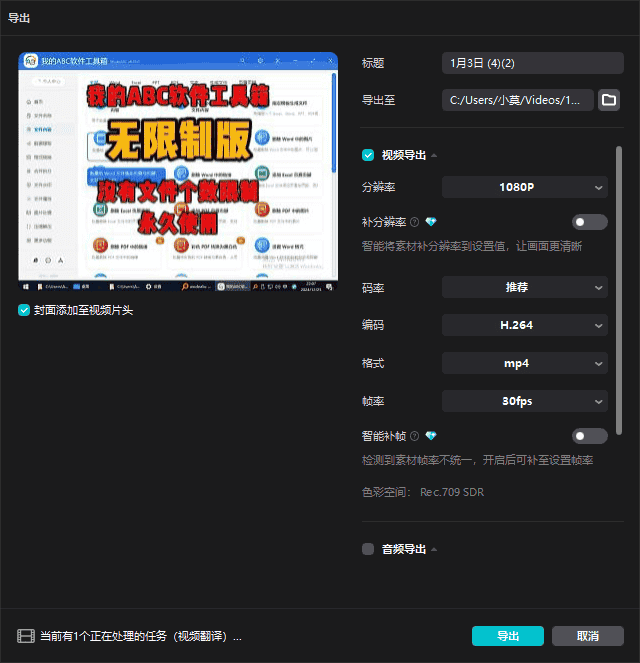Click the diamond VIP icon next to 补分辨率
This screenshot has width=640, height=663.
431,222
